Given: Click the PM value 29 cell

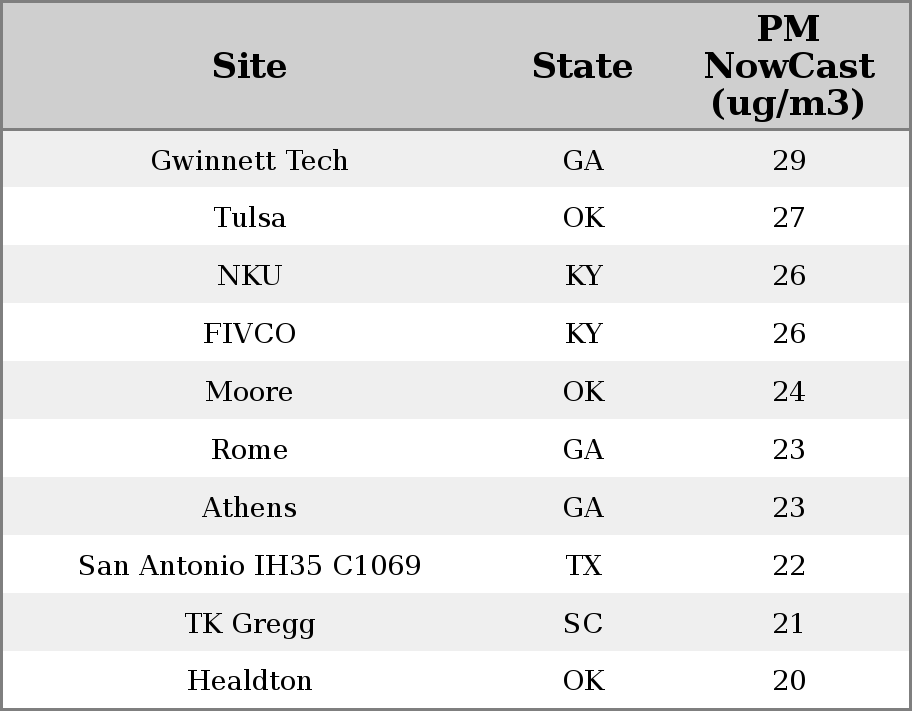Looking at the screenshot, I should point(789,160).
